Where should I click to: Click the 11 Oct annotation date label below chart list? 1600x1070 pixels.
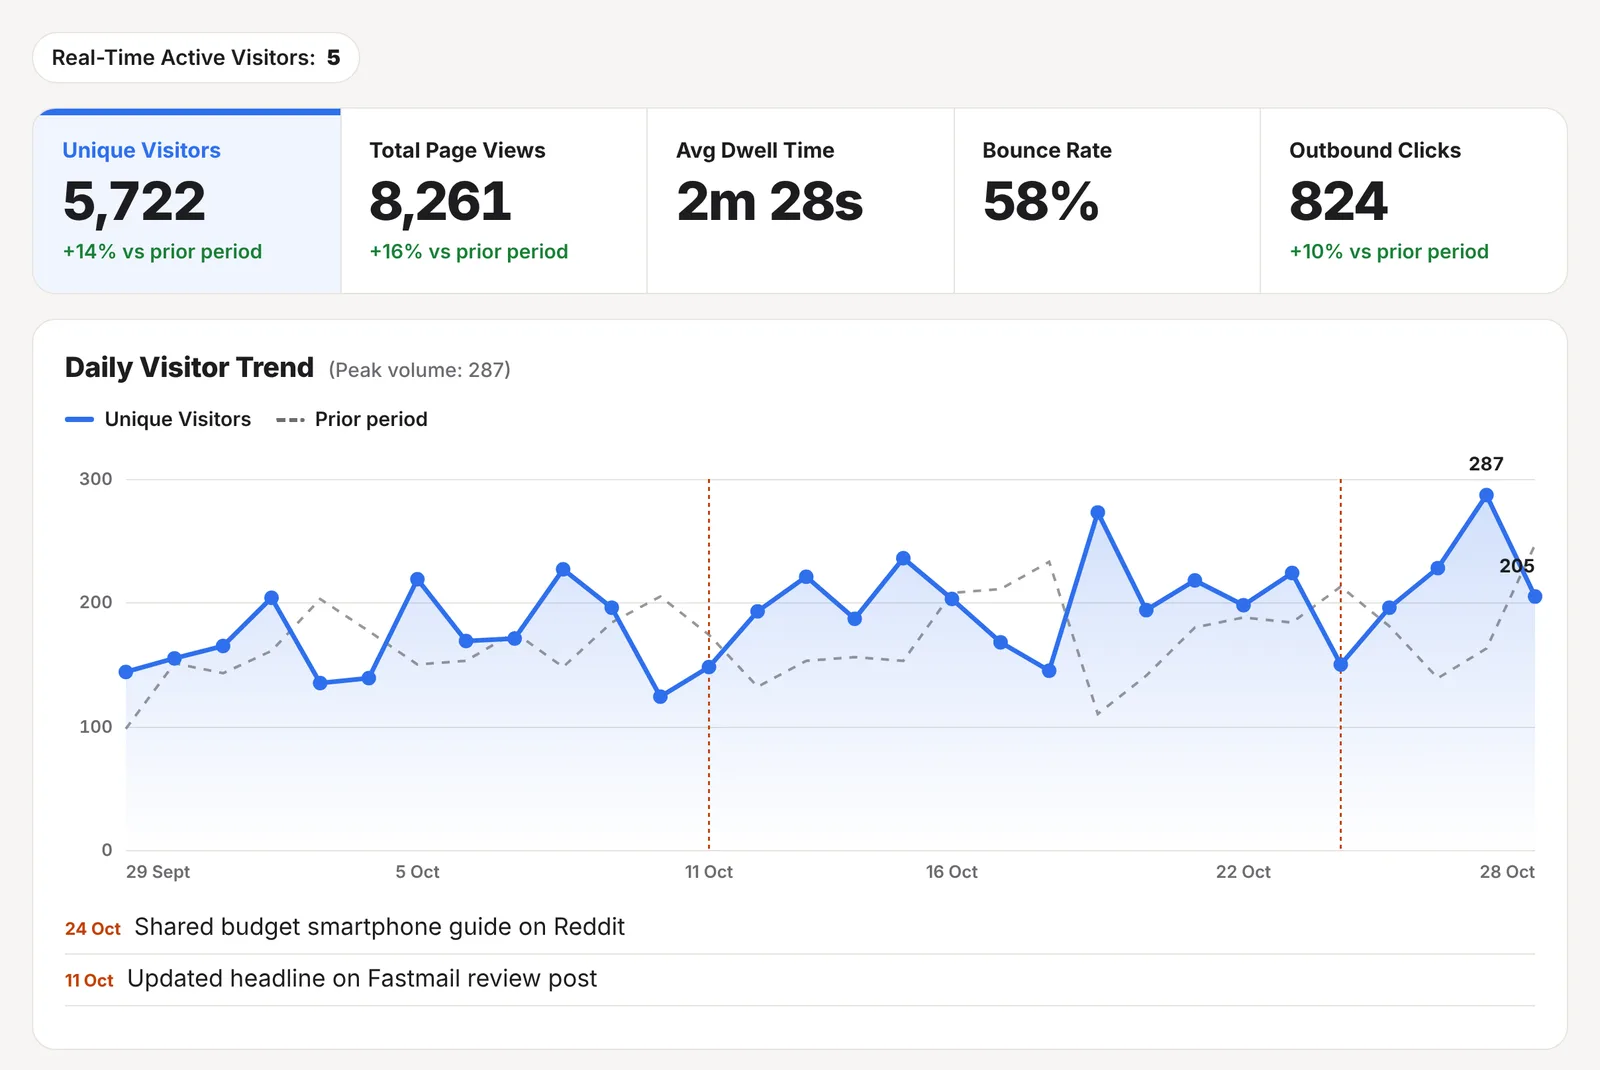[x=89, y=981]
